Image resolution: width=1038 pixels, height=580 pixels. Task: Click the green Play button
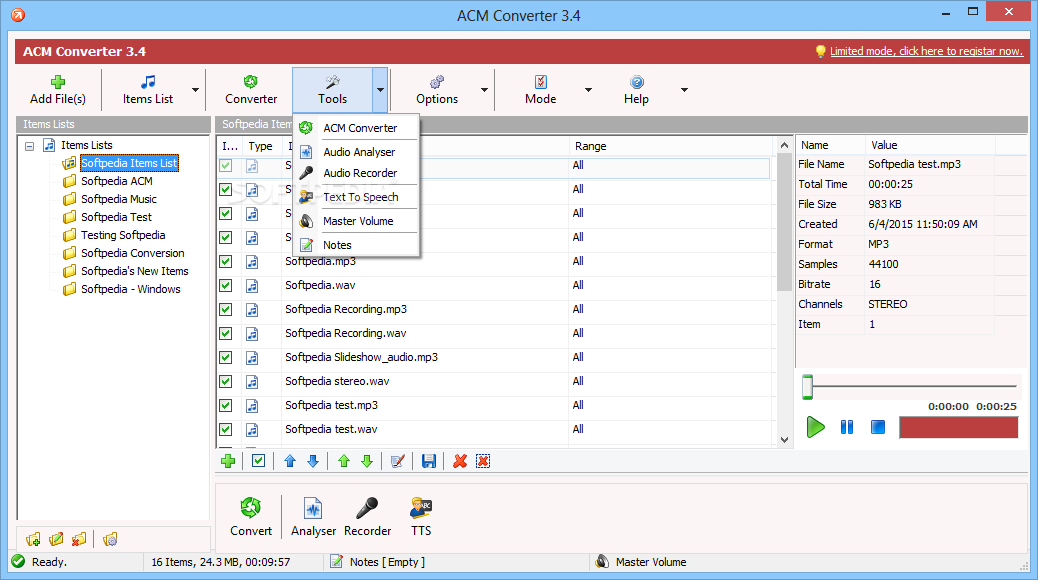(x=816, y=427)
